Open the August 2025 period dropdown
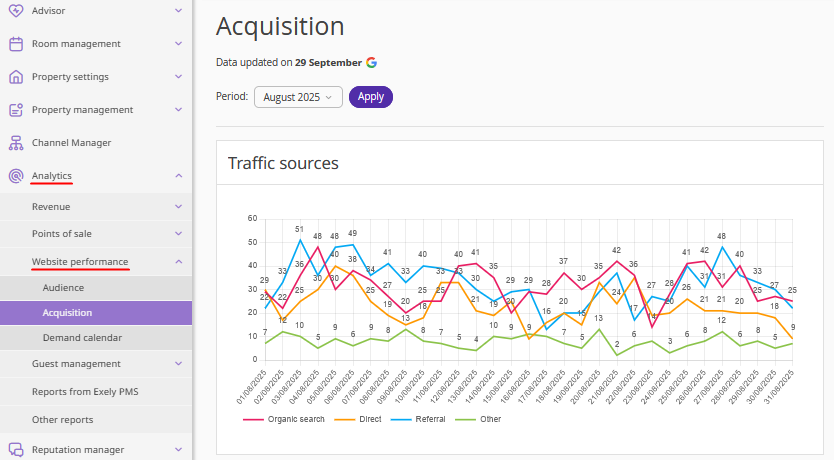 298,97
